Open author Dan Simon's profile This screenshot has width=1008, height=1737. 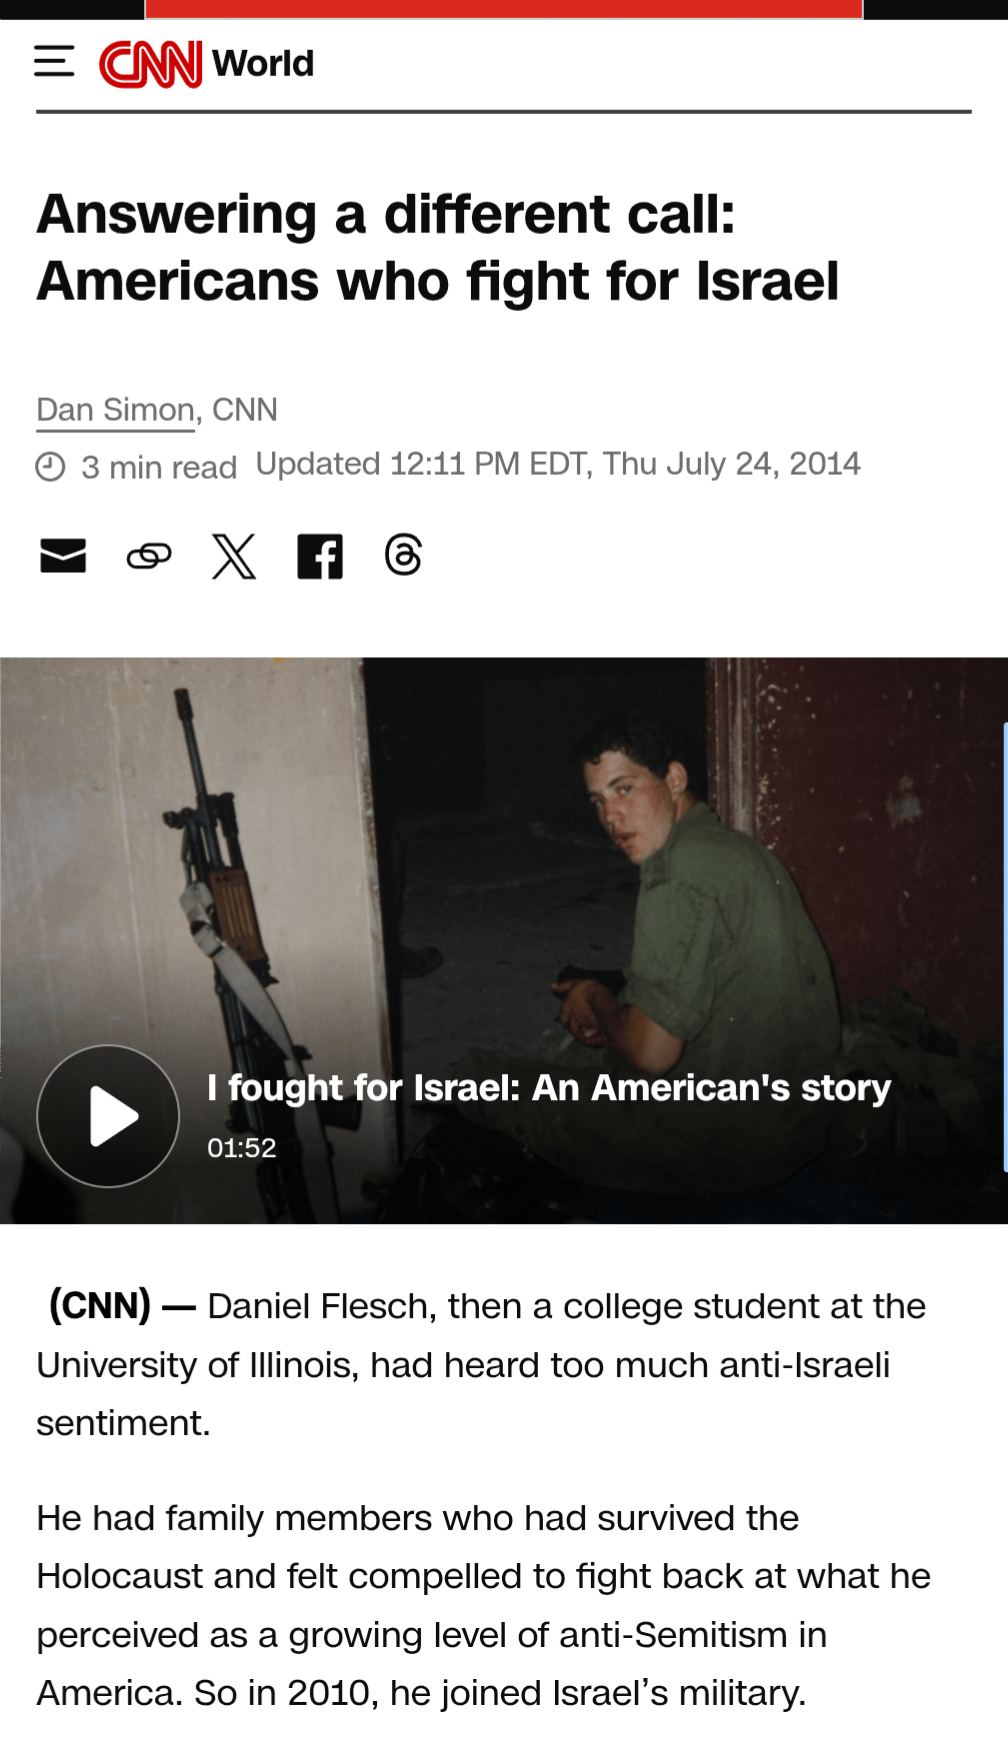click(x=115, y=410)
